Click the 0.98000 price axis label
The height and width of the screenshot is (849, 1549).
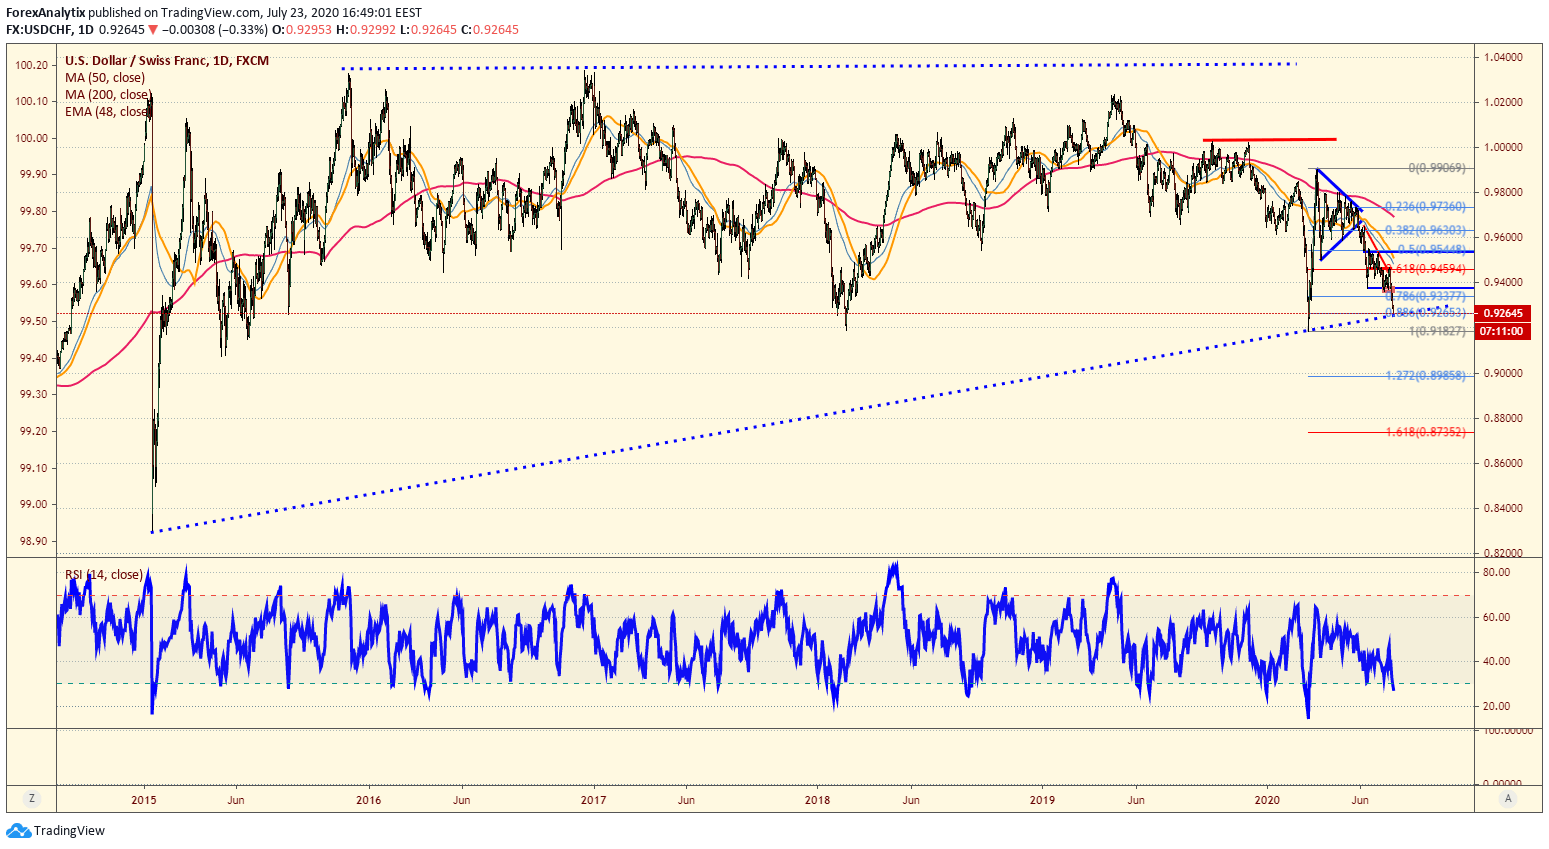click(x=1503, y=192)
